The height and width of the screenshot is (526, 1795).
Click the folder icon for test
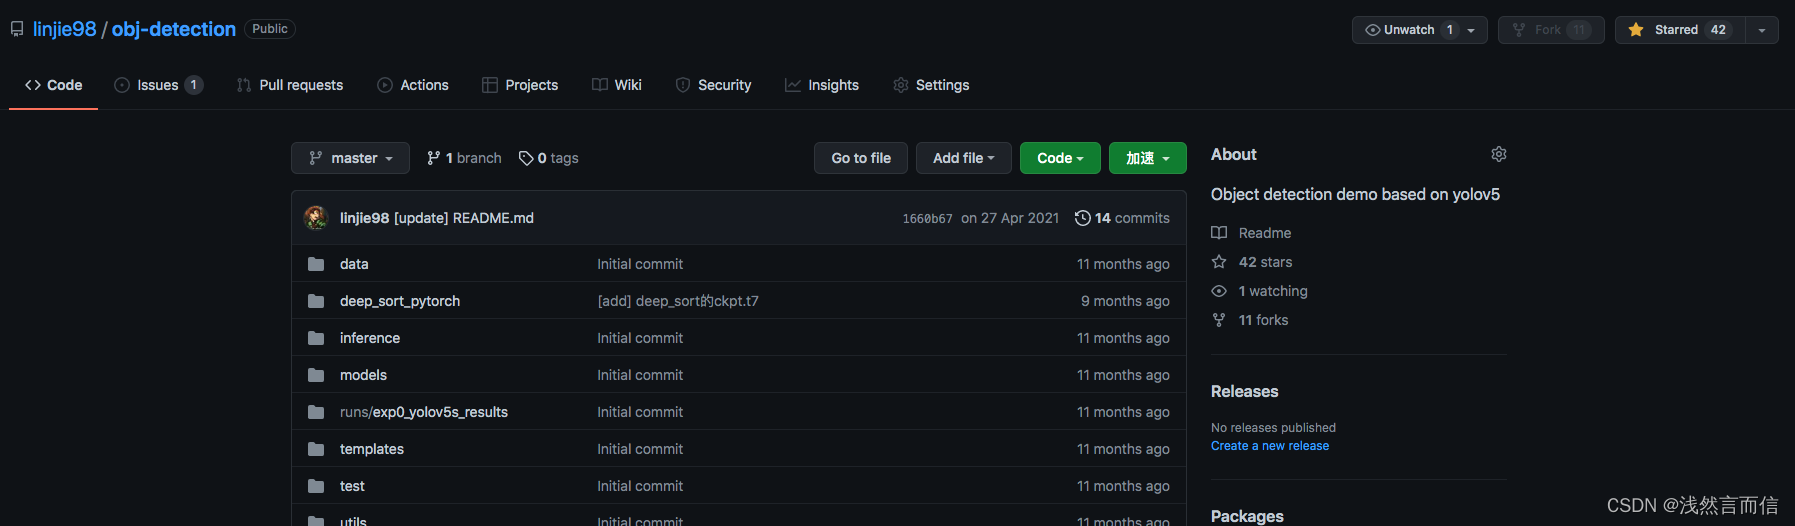tap(316, 486)
